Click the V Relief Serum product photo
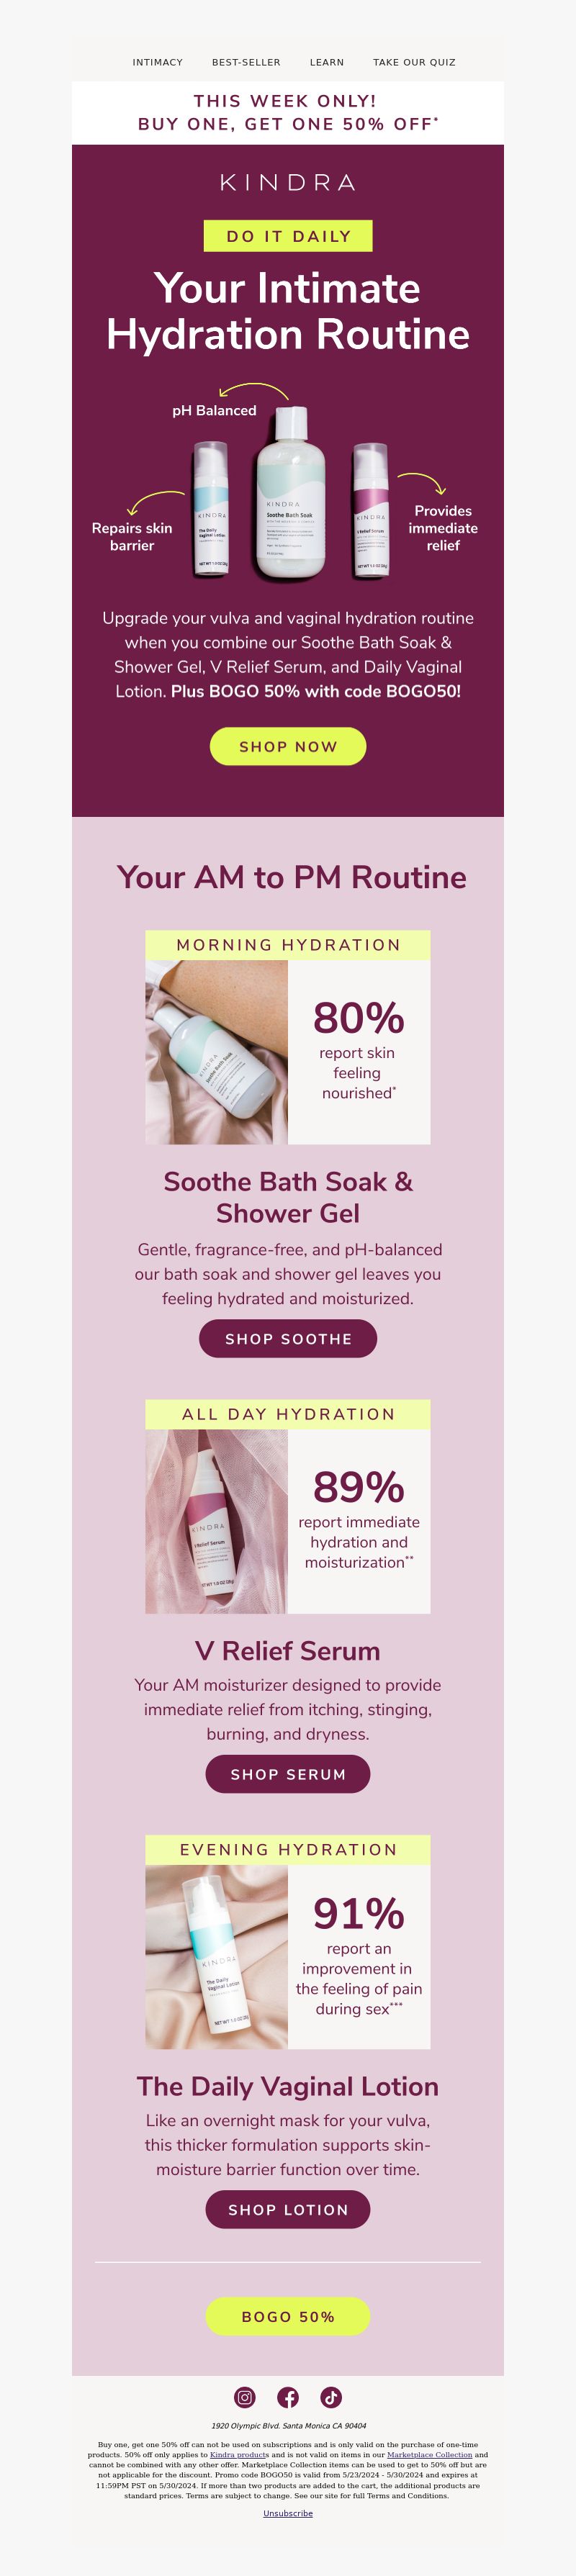The image size is (576, 2576). (216, 1521)
